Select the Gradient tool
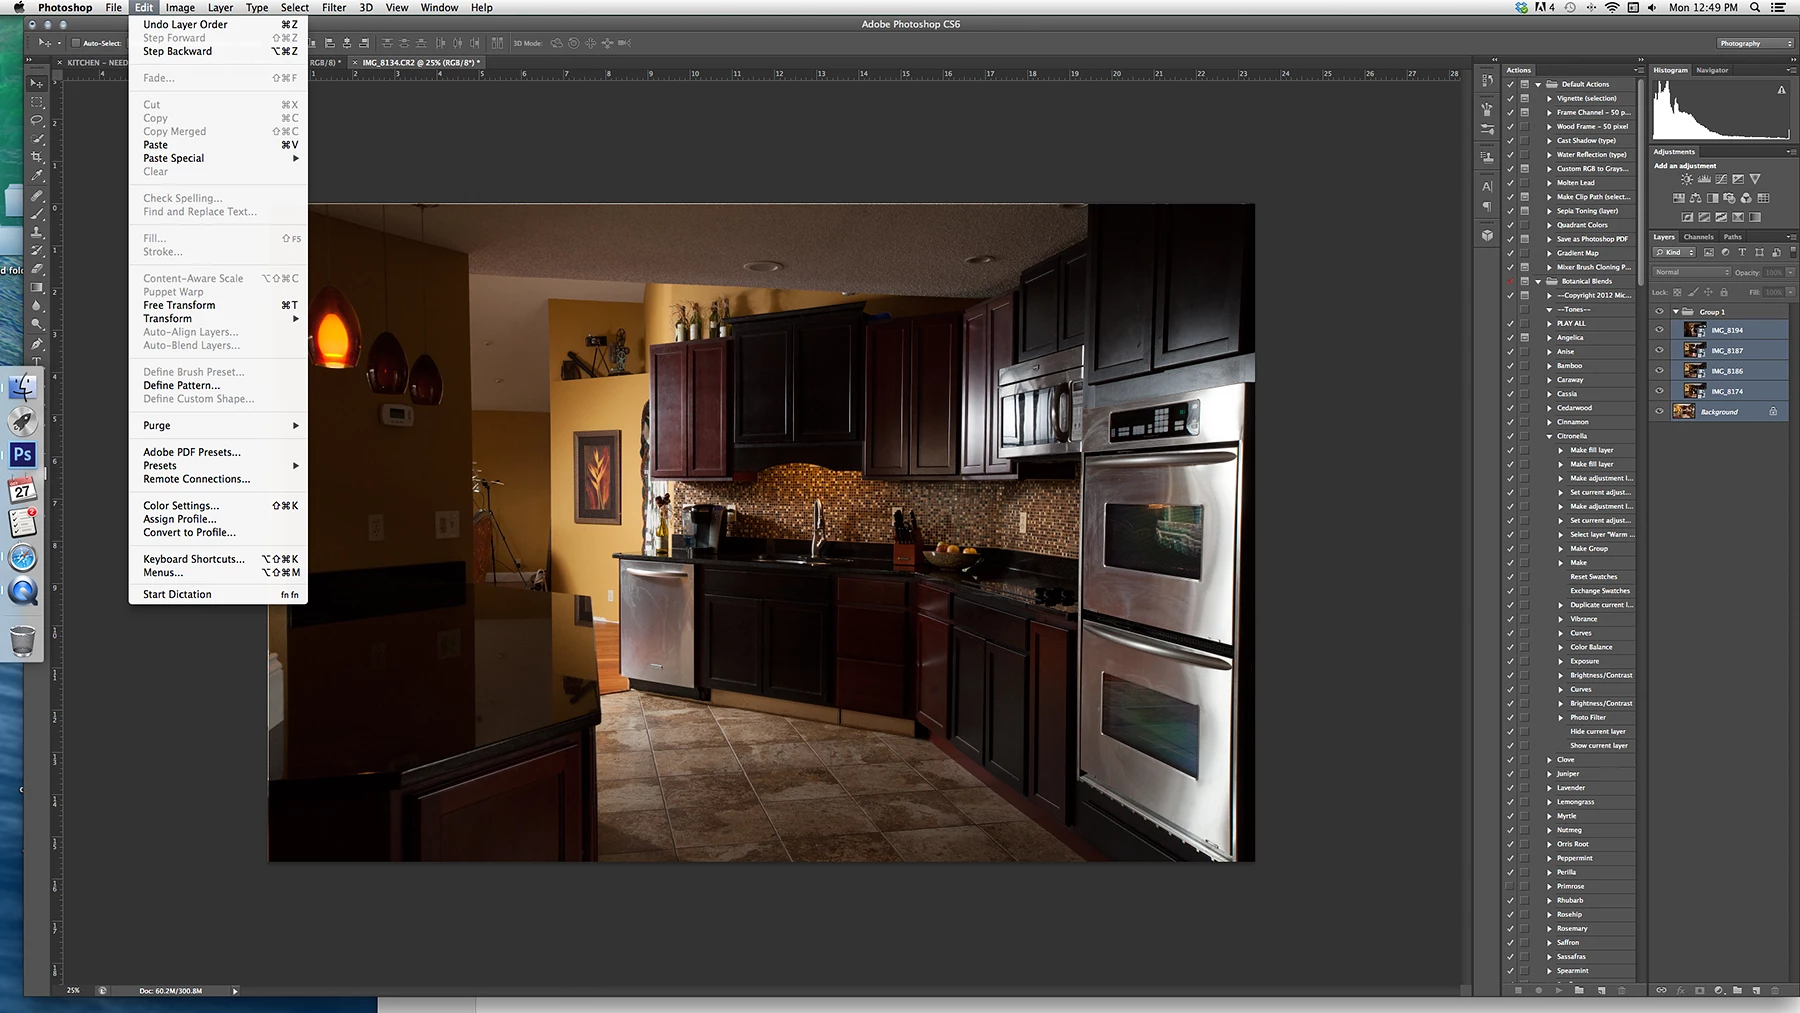This screenshot has height=1013, width=1800. [x=37, y=287]
